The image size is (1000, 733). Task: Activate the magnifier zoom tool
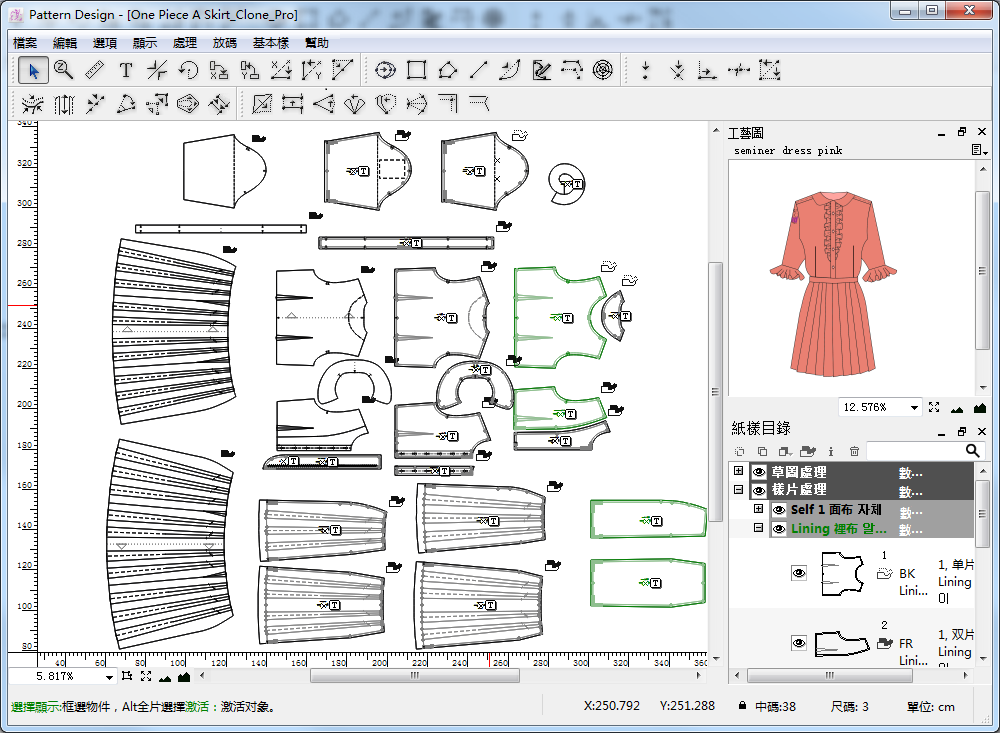tap(64, 70)
